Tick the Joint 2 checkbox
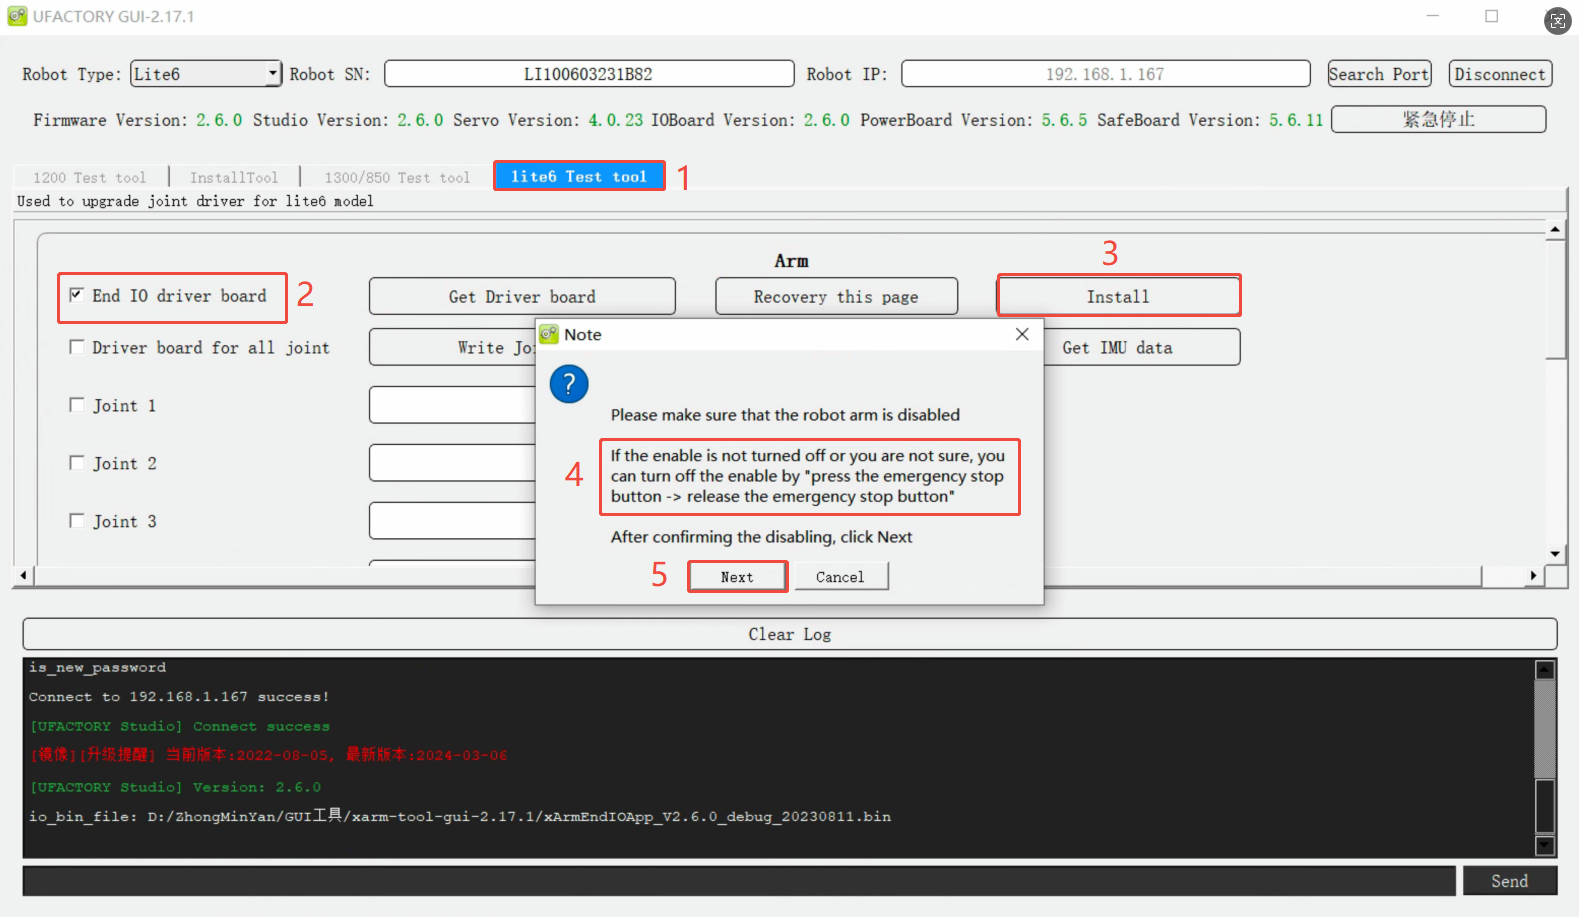 [x=76, y=463]
